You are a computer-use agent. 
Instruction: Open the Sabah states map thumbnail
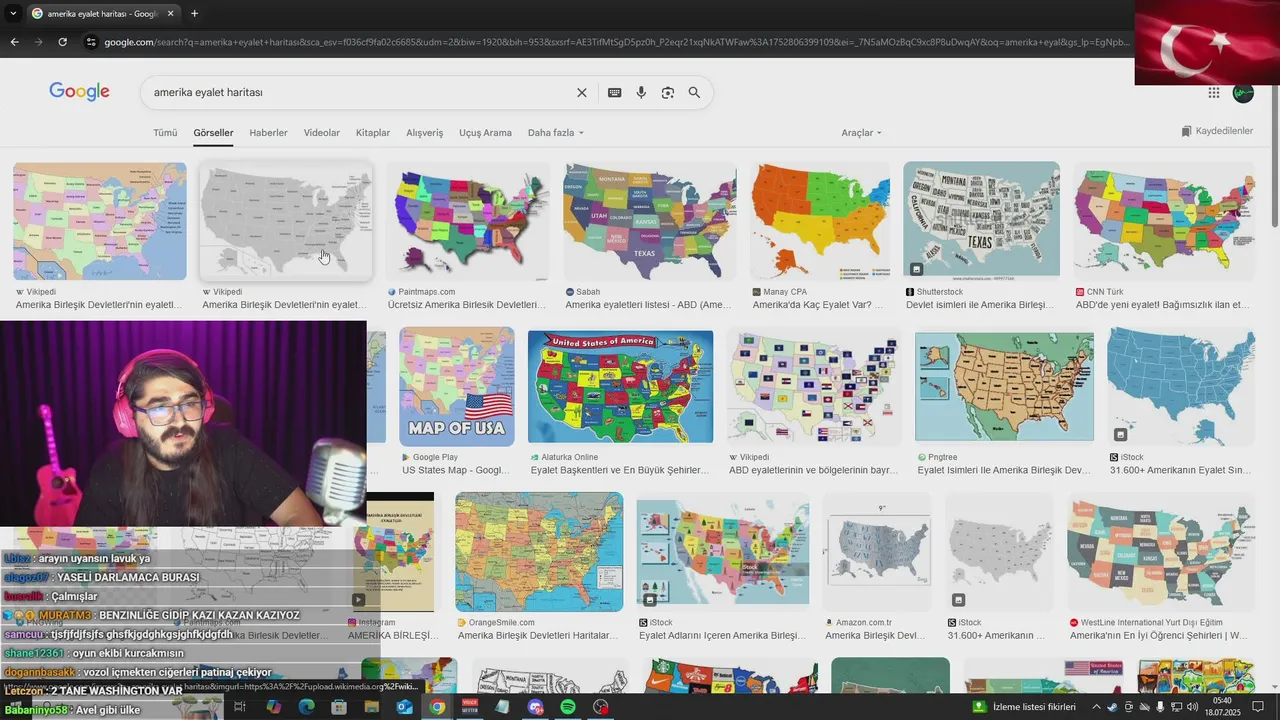coord(650,221)
